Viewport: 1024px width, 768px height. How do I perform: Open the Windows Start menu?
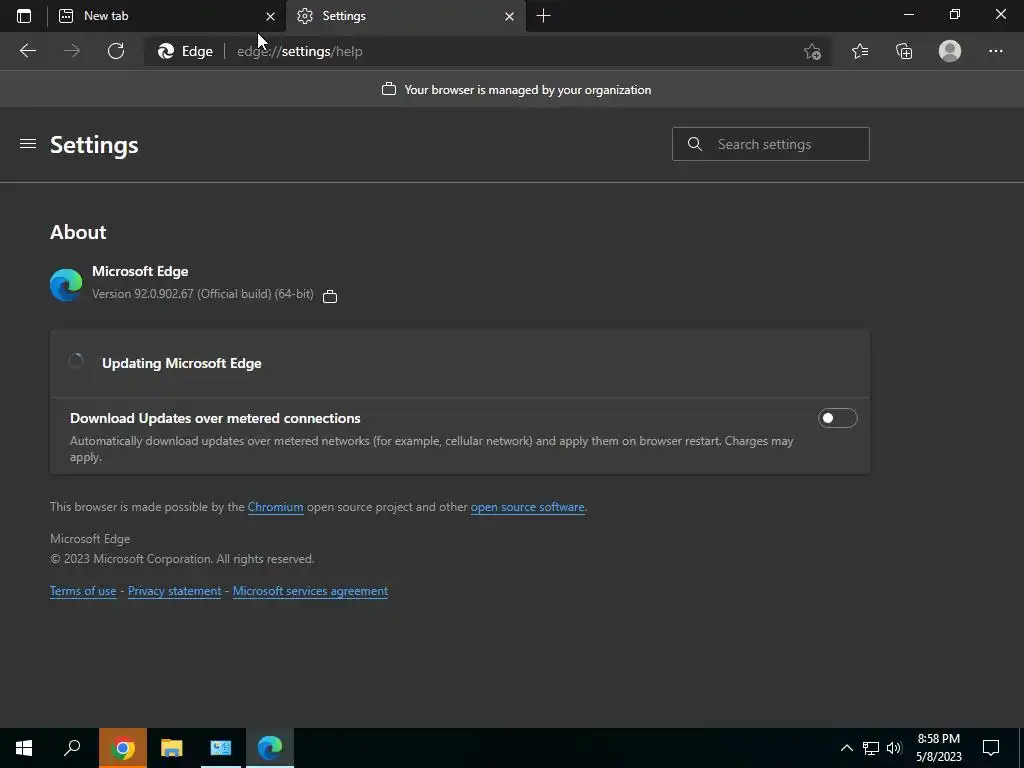(24, 748)
